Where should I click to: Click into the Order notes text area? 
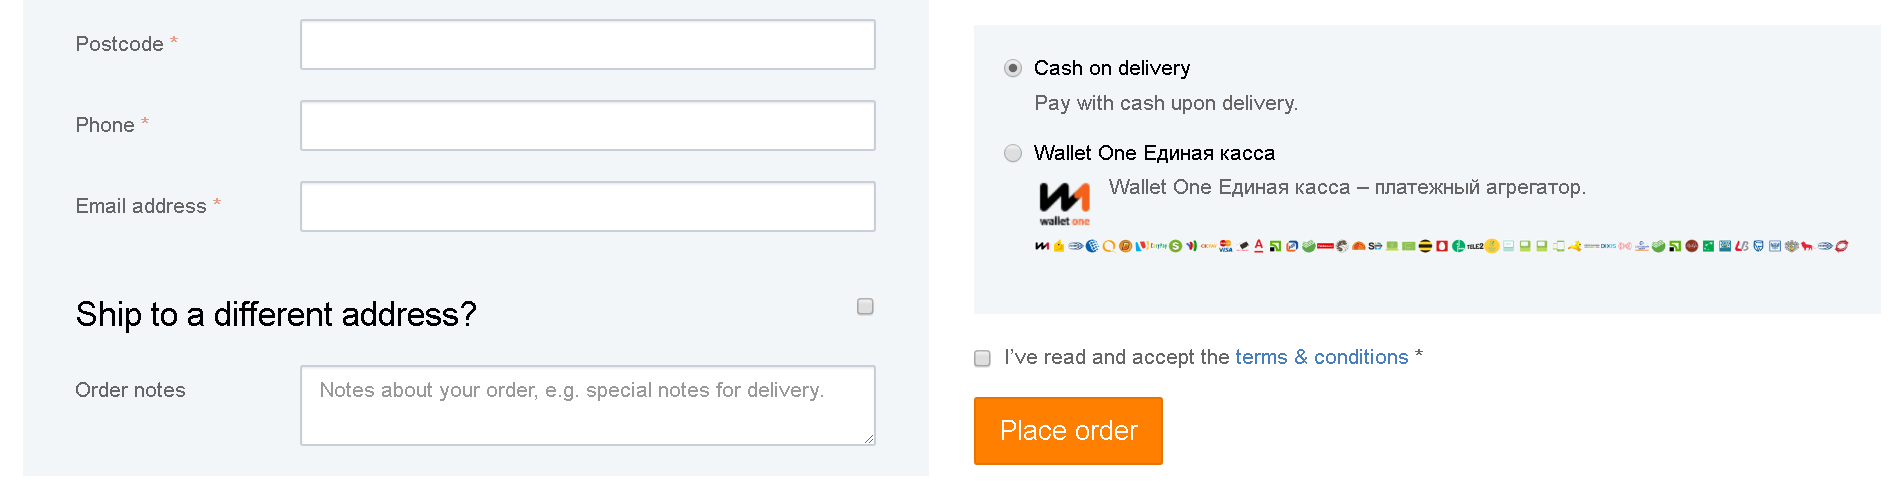click(588, 405)
